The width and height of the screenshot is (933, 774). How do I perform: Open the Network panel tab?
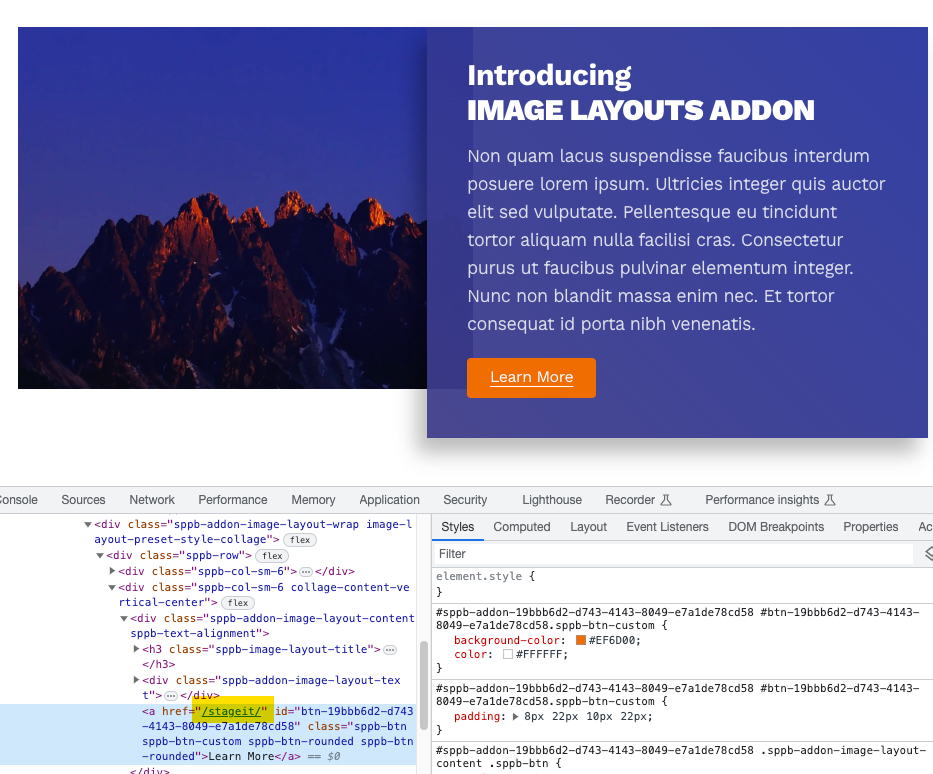click(152, 500)
